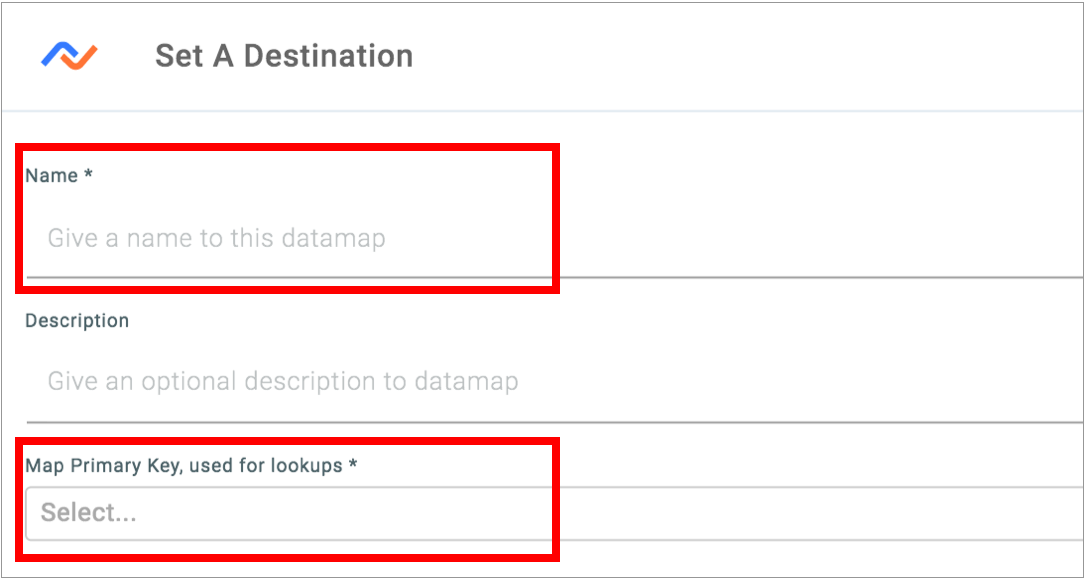Expand the primary key Select combo box
Viewport: 1084px width, 580px height.
[554, 513]
